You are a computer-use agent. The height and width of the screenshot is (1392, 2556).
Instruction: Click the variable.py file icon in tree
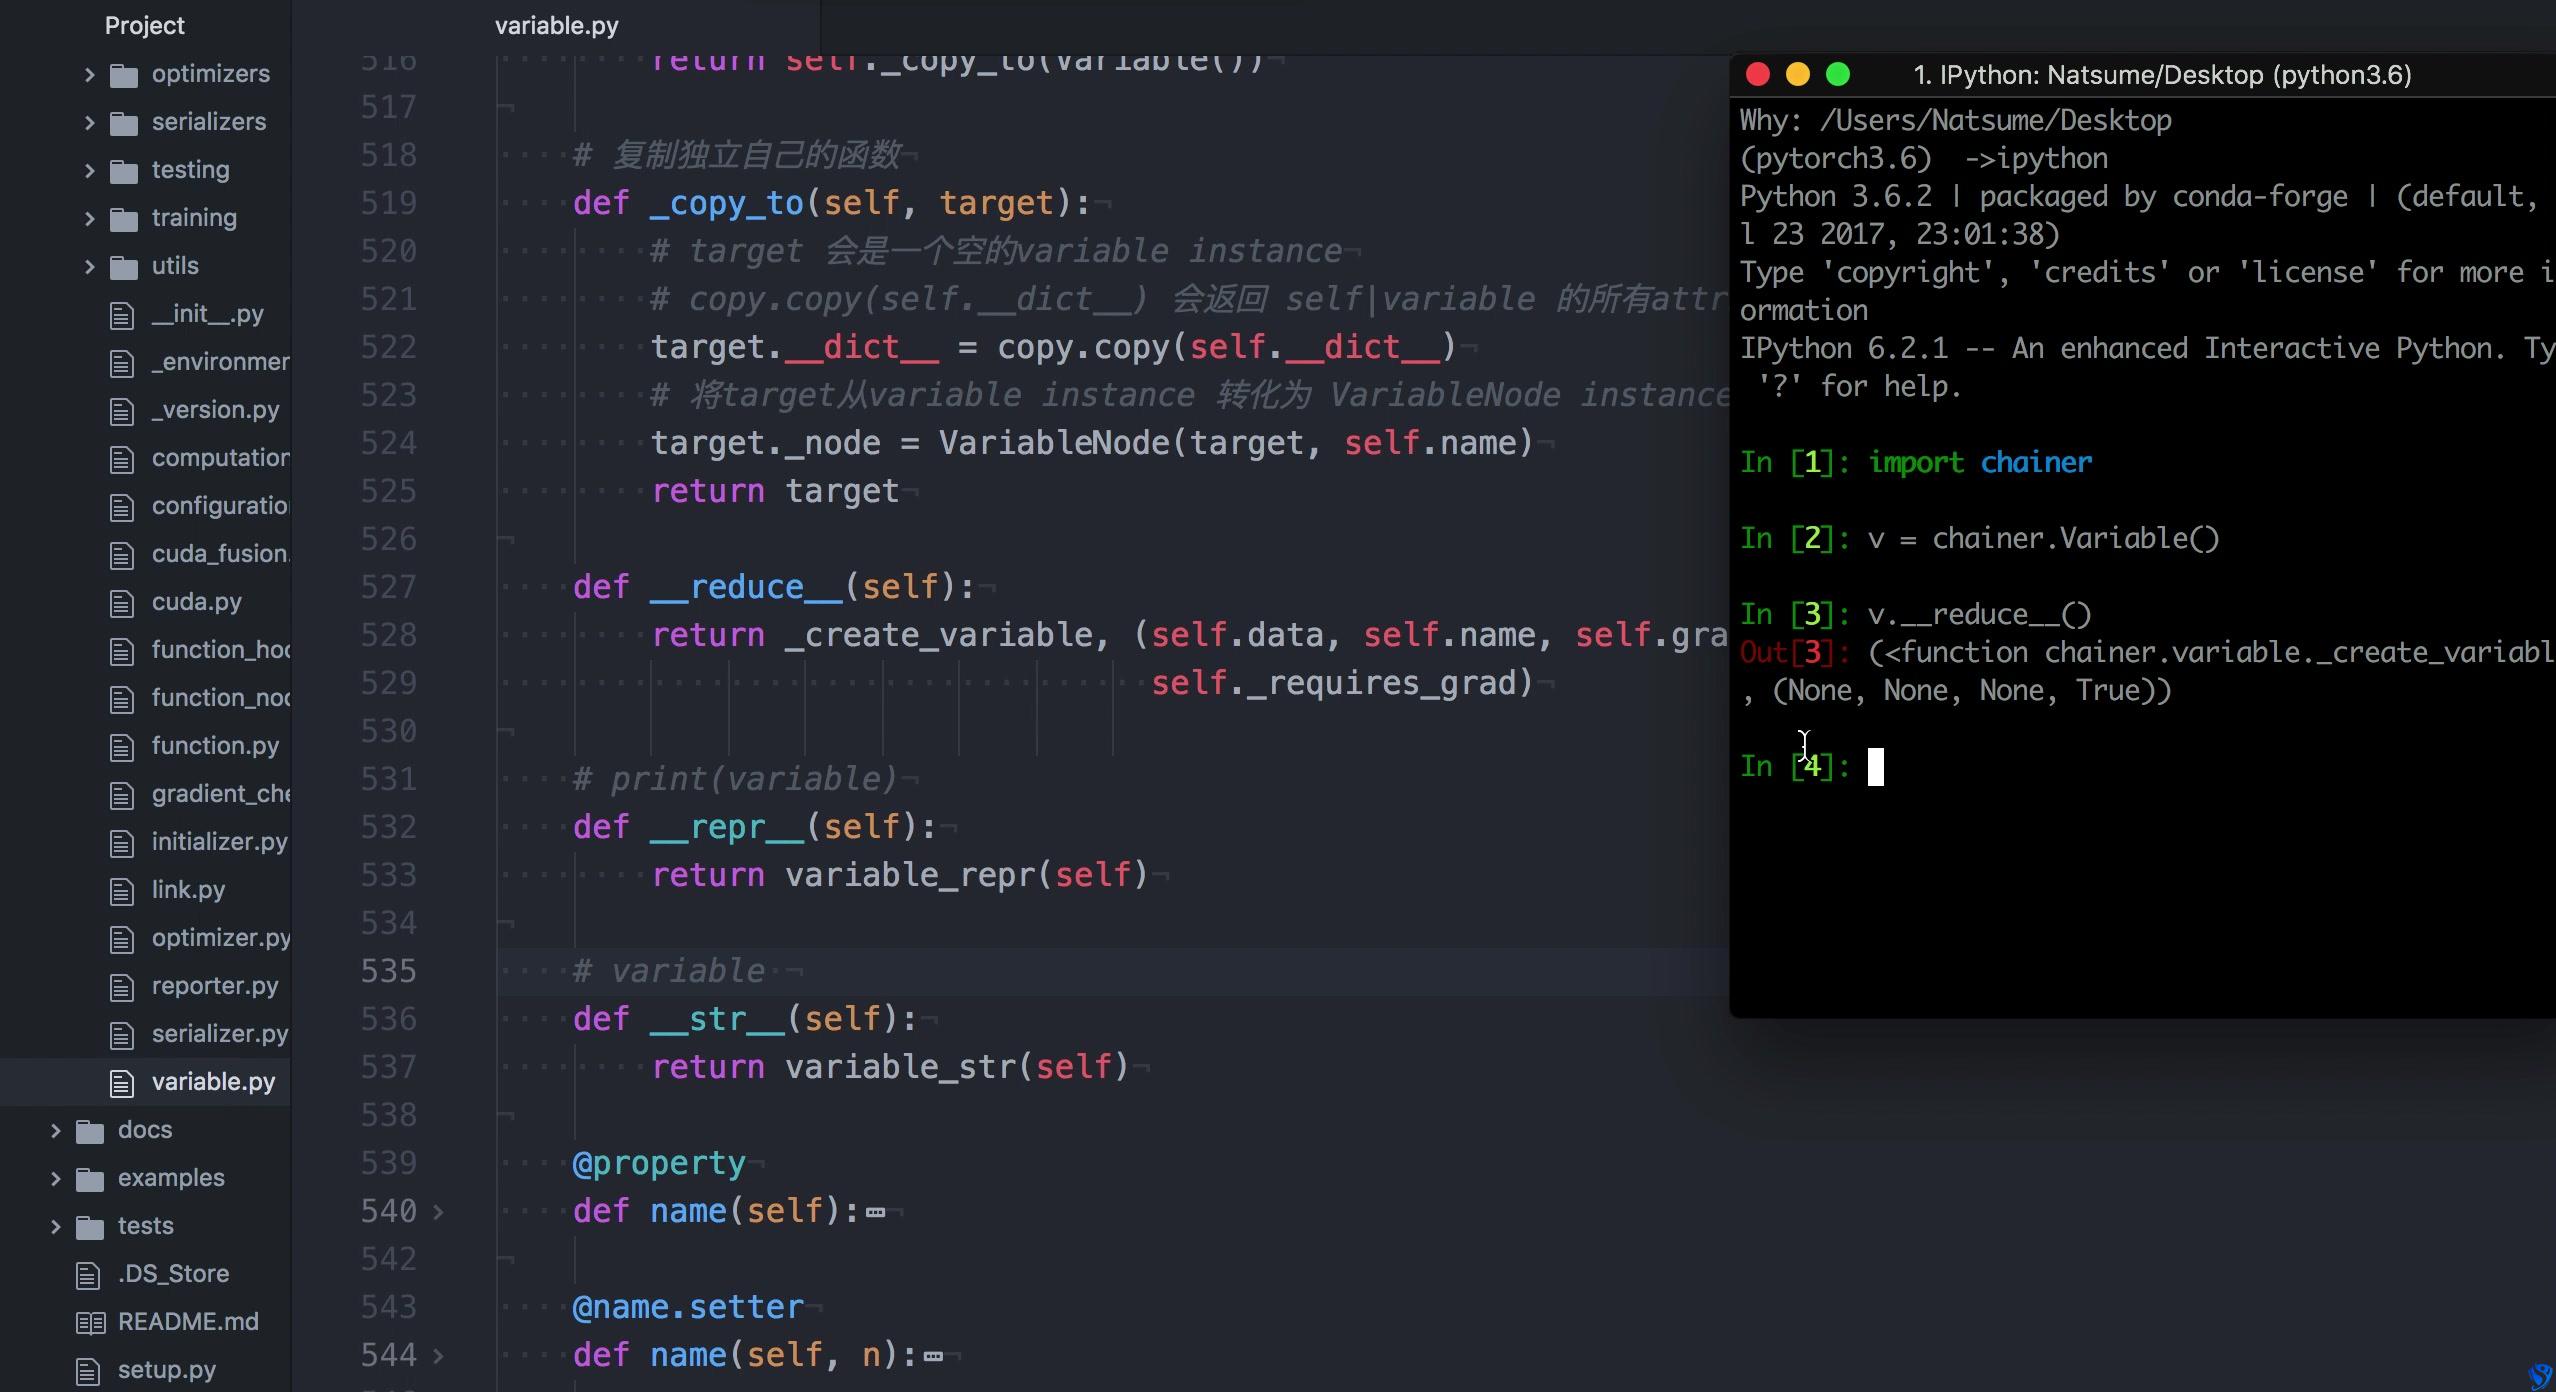tap(122, 1083)
